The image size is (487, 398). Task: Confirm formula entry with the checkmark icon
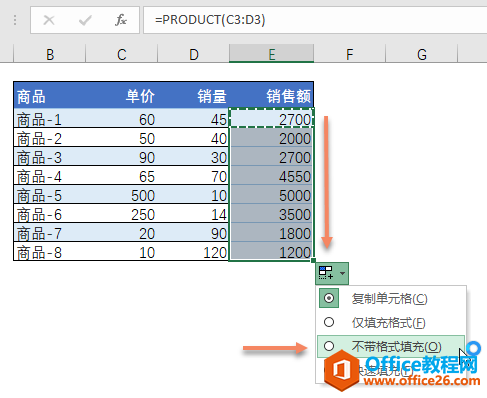pyautogui.click(x=85, y=21)
